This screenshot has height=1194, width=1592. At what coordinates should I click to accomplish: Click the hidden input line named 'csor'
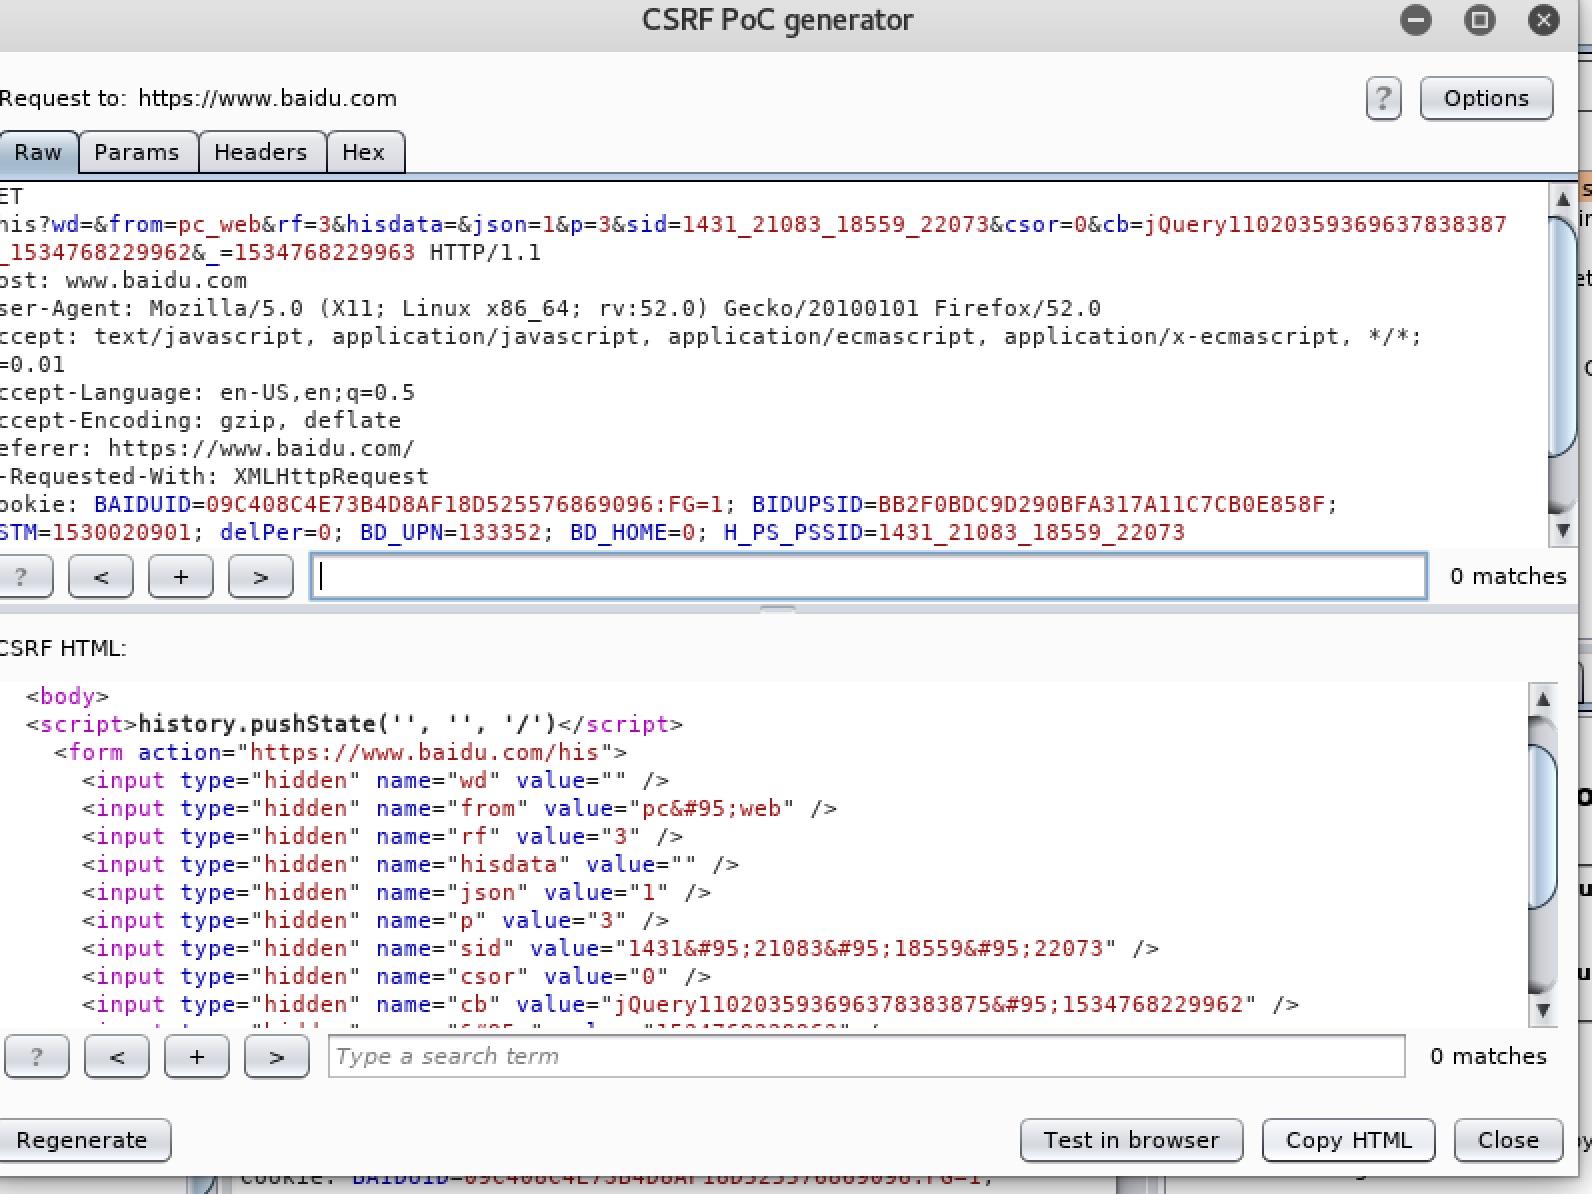396,976
